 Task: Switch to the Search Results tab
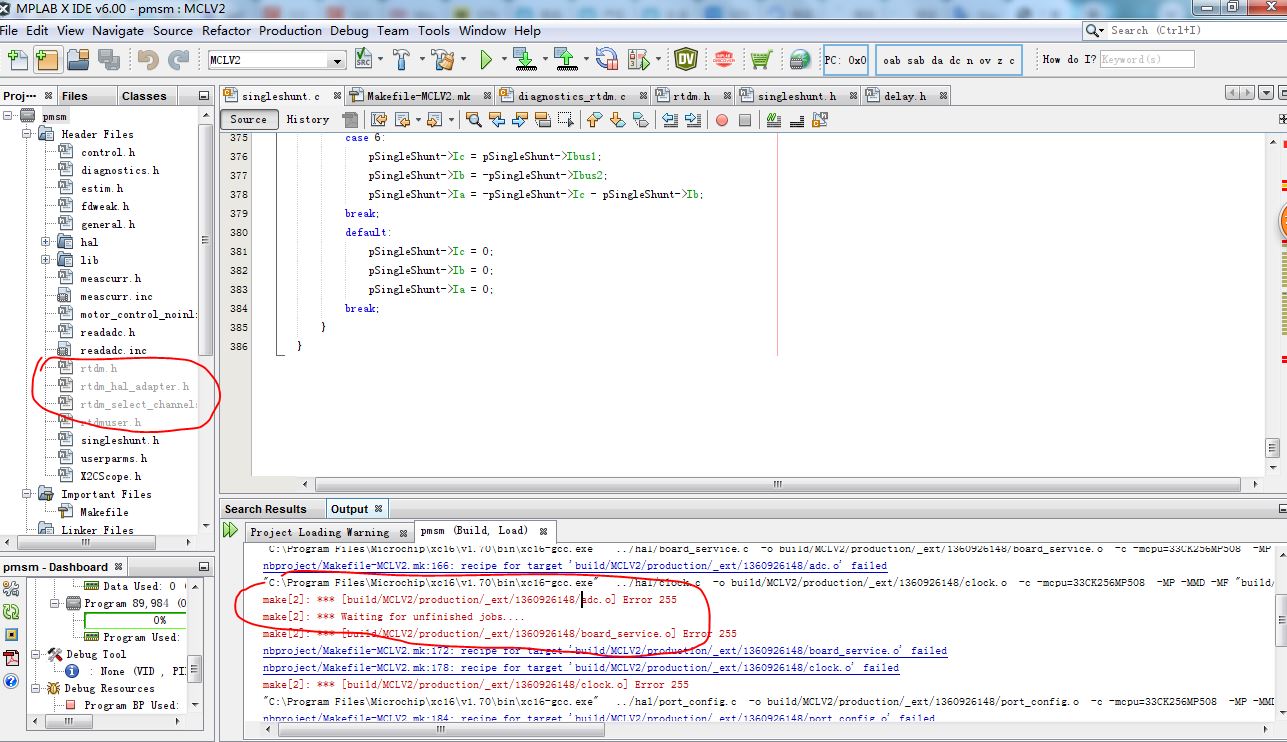click(266, 509)
